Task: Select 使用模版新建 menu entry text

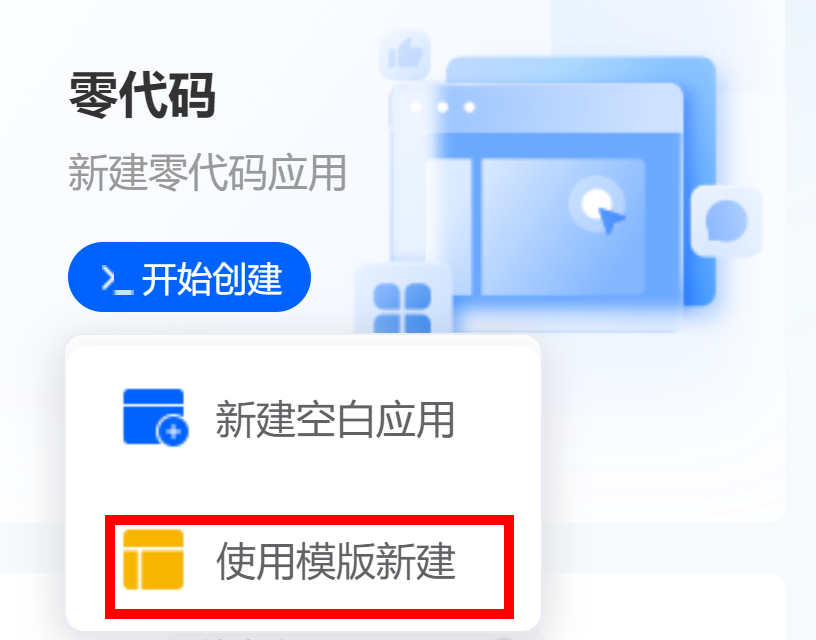Action: click(336, 561)
